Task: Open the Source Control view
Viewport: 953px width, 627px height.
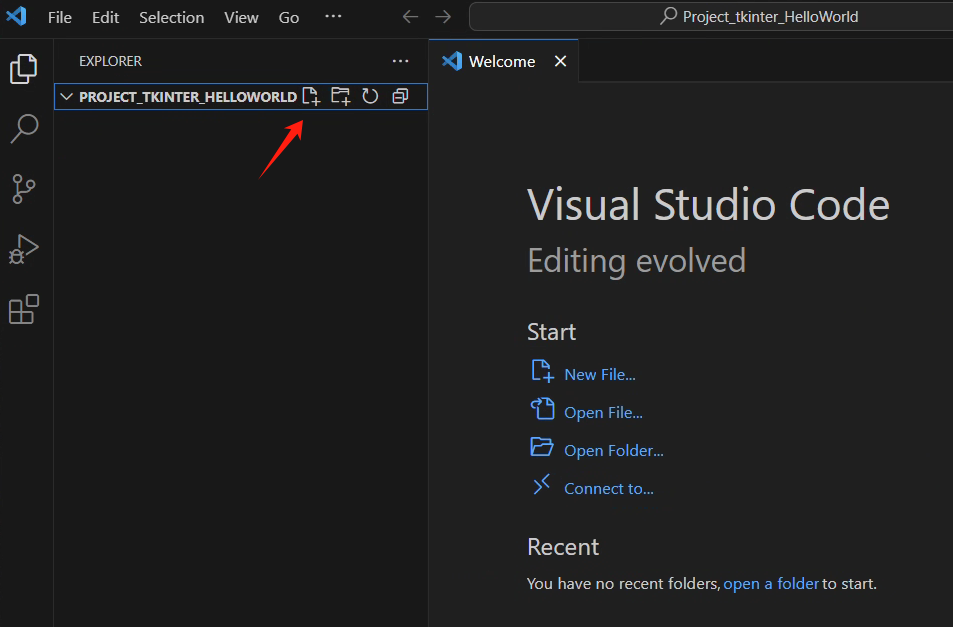Action: [23, 188]
